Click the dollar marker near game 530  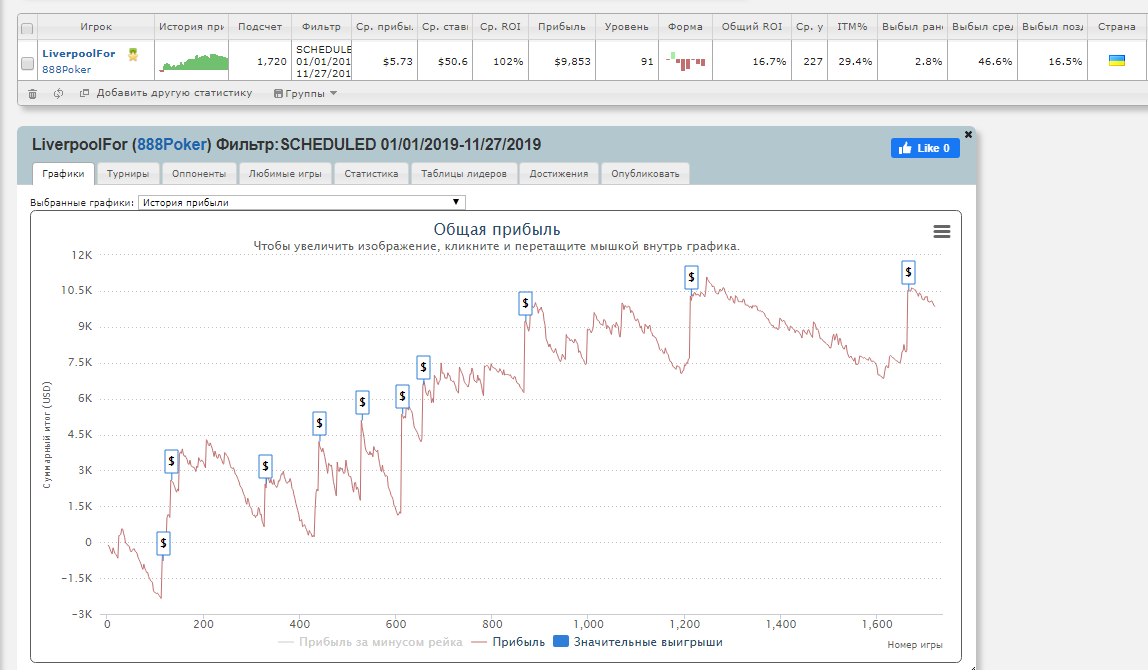click(x=362, y=402)
